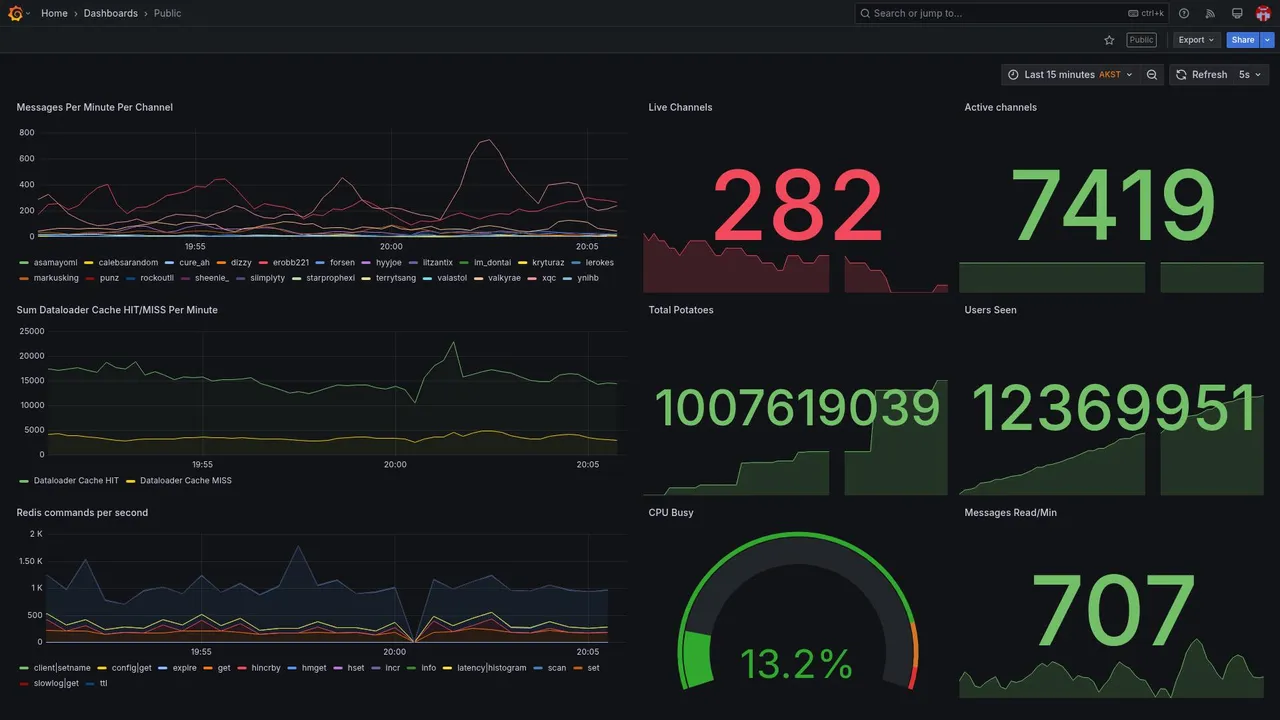Image resolution: width=1280 pixels, height=720 pixels.
Task: Open the Export dropdown menu
Action: [1196, 40]
